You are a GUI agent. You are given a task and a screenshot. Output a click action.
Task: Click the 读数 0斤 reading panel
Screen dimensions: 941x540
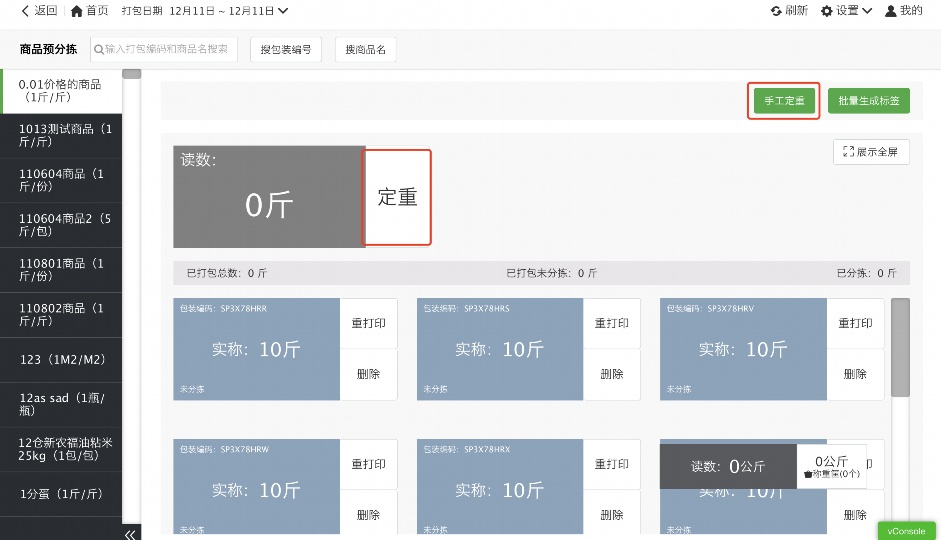pyautogui.click(x=269, y=197)
